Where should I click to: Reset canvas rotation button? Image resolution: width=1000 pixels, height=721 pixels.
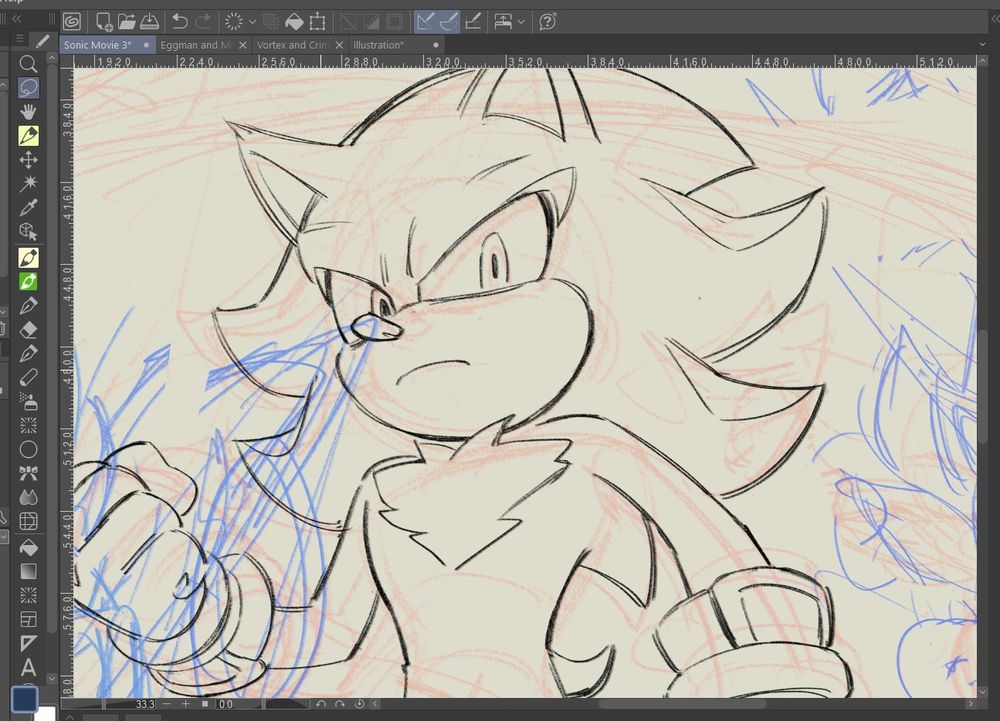pos(359,704)
